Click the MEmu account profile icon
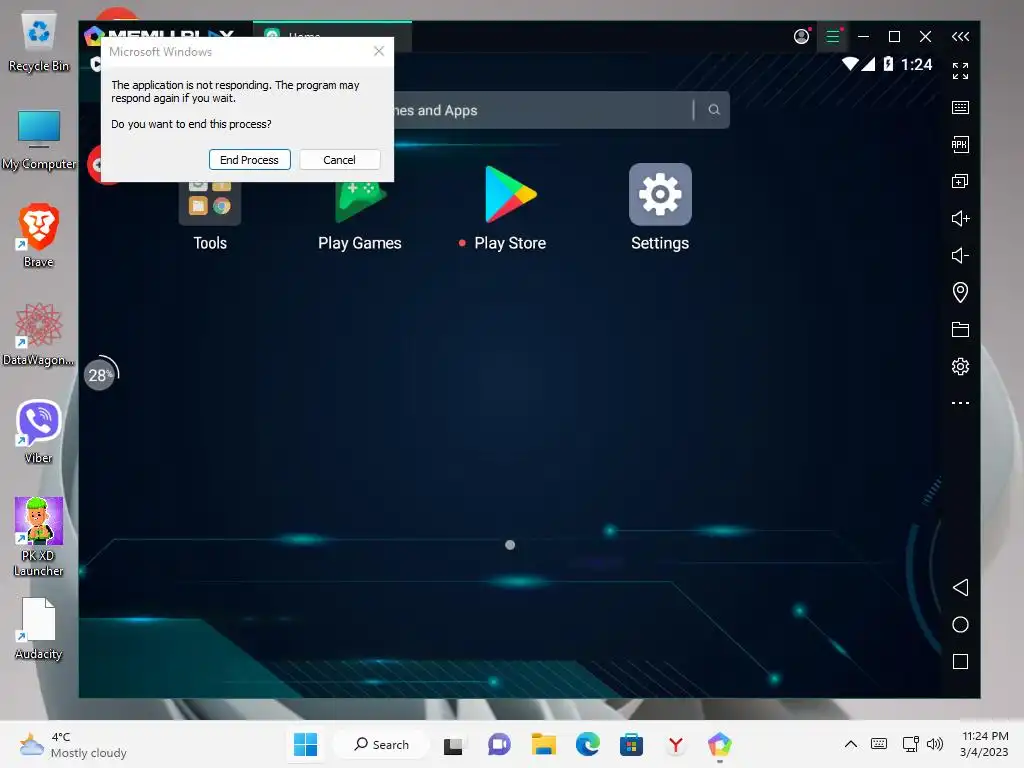Viewport: 1024px width, 768px height. pos(801,37)
